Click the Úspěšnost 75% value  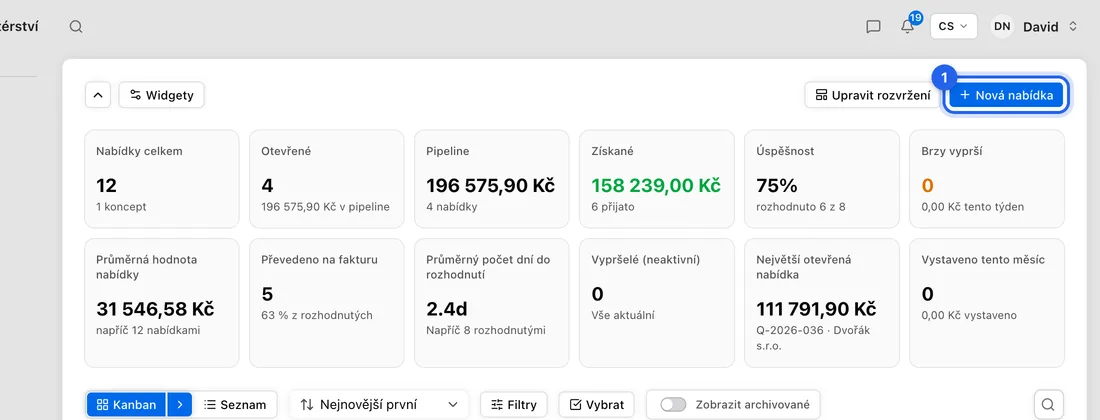point(777,186)
